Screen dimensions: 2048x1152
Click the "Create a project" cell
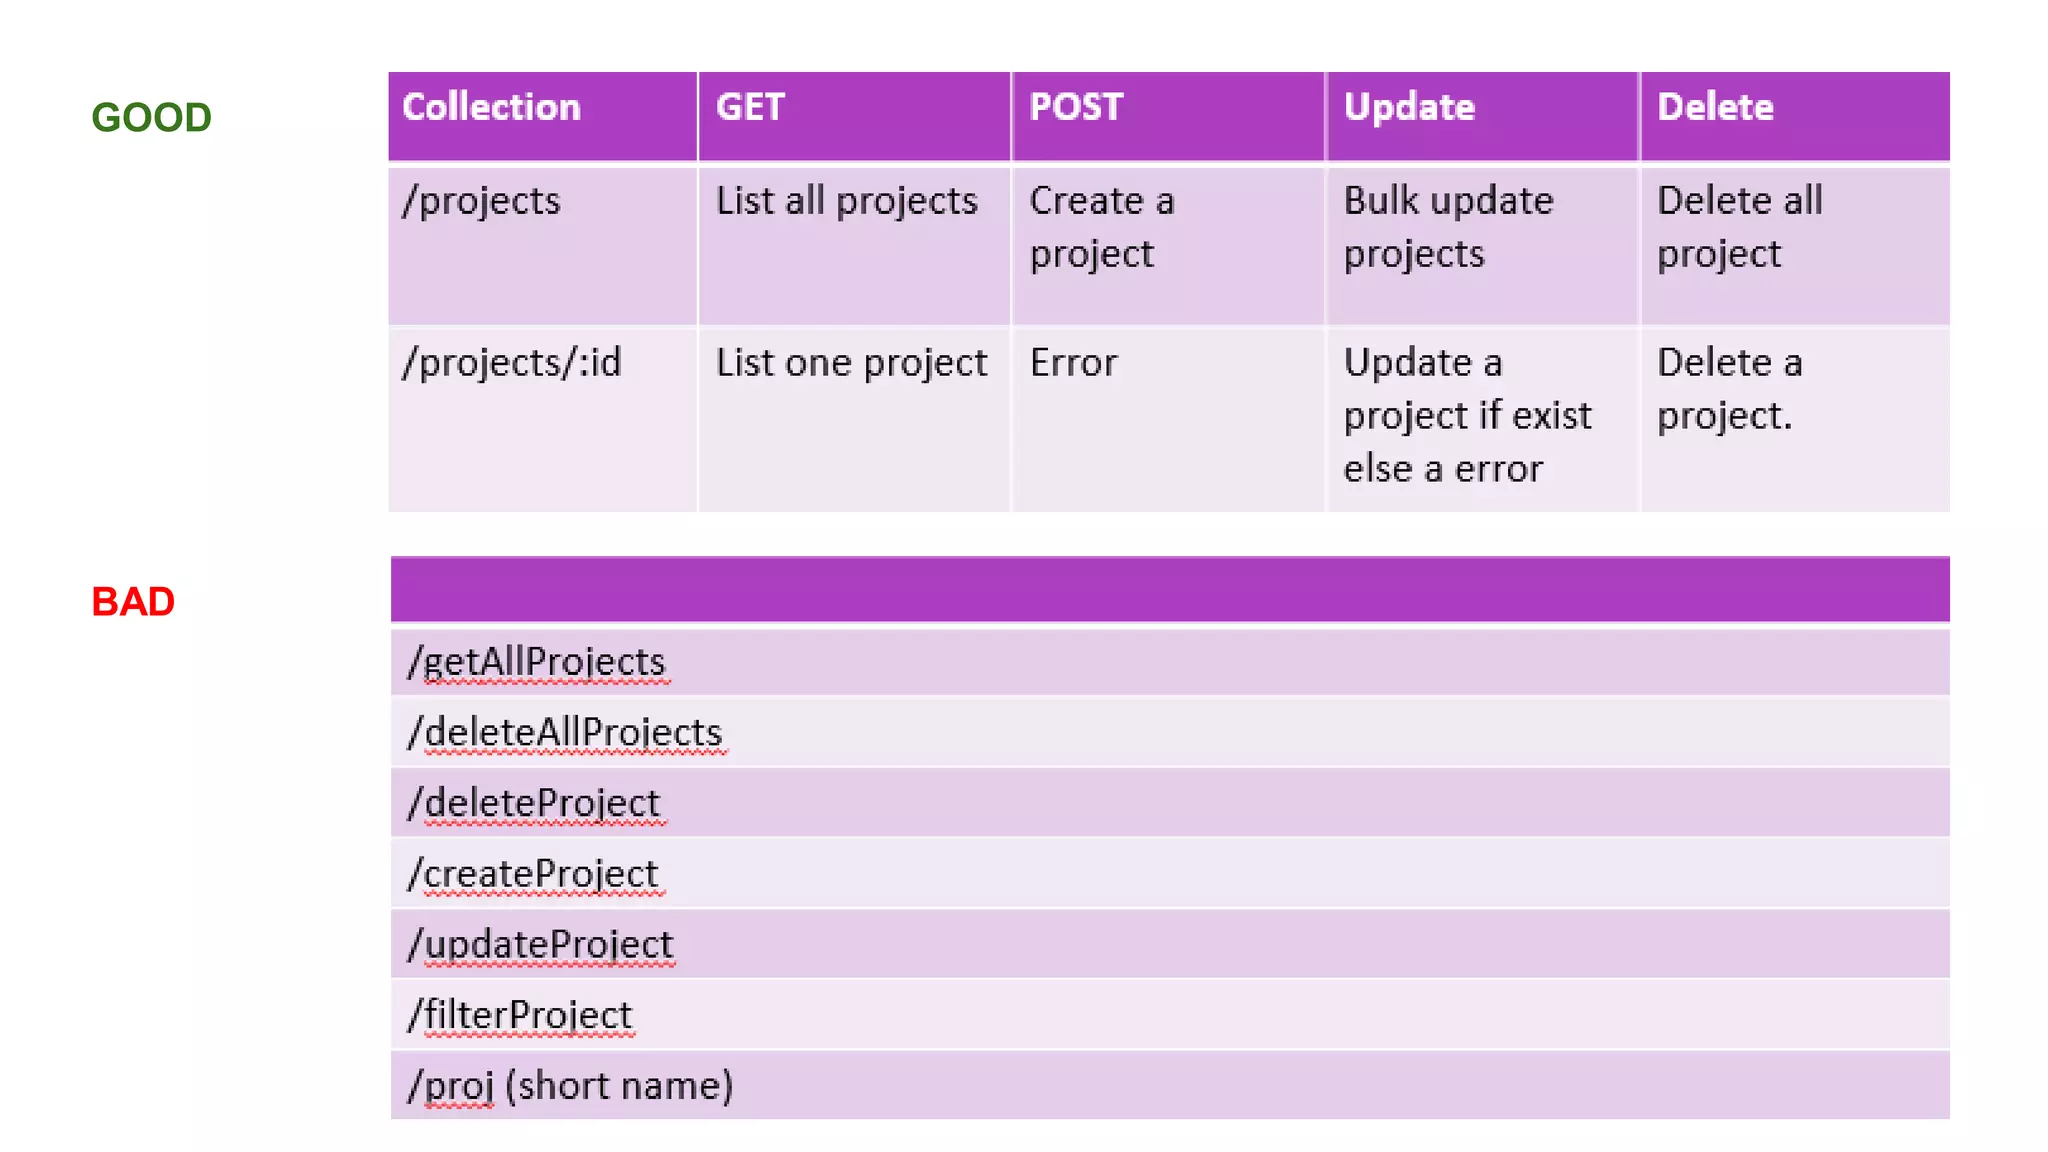[x=1102, y=227]
